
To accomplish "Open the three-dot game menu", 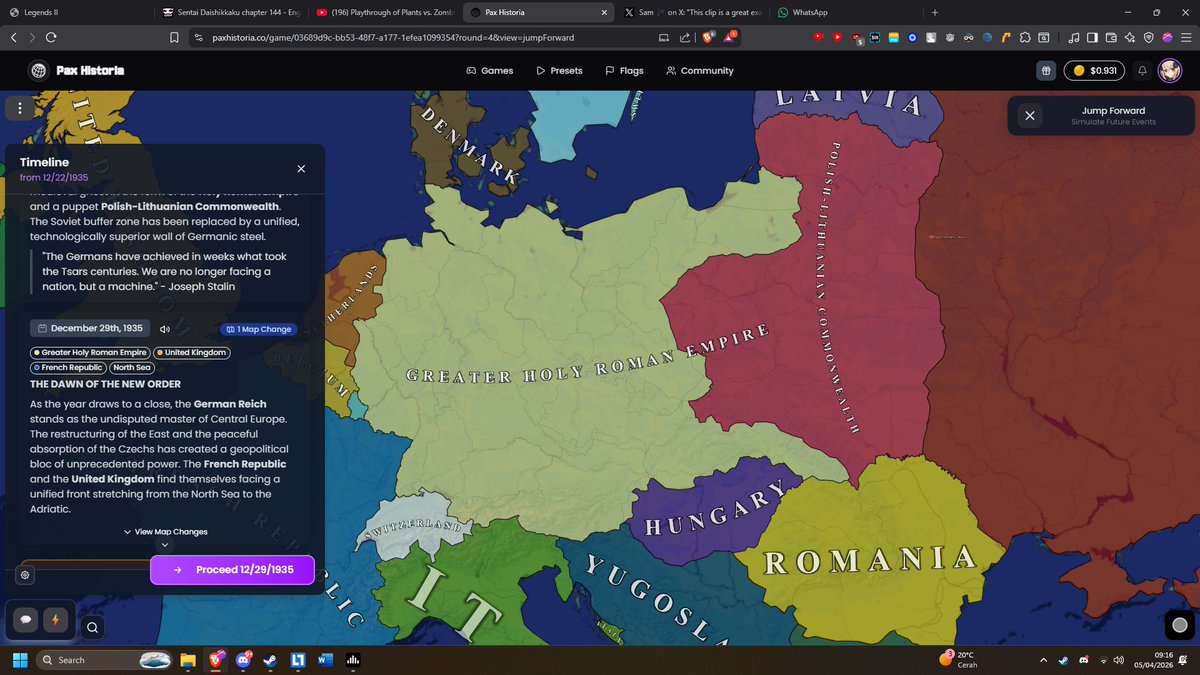I will point(20,108).
